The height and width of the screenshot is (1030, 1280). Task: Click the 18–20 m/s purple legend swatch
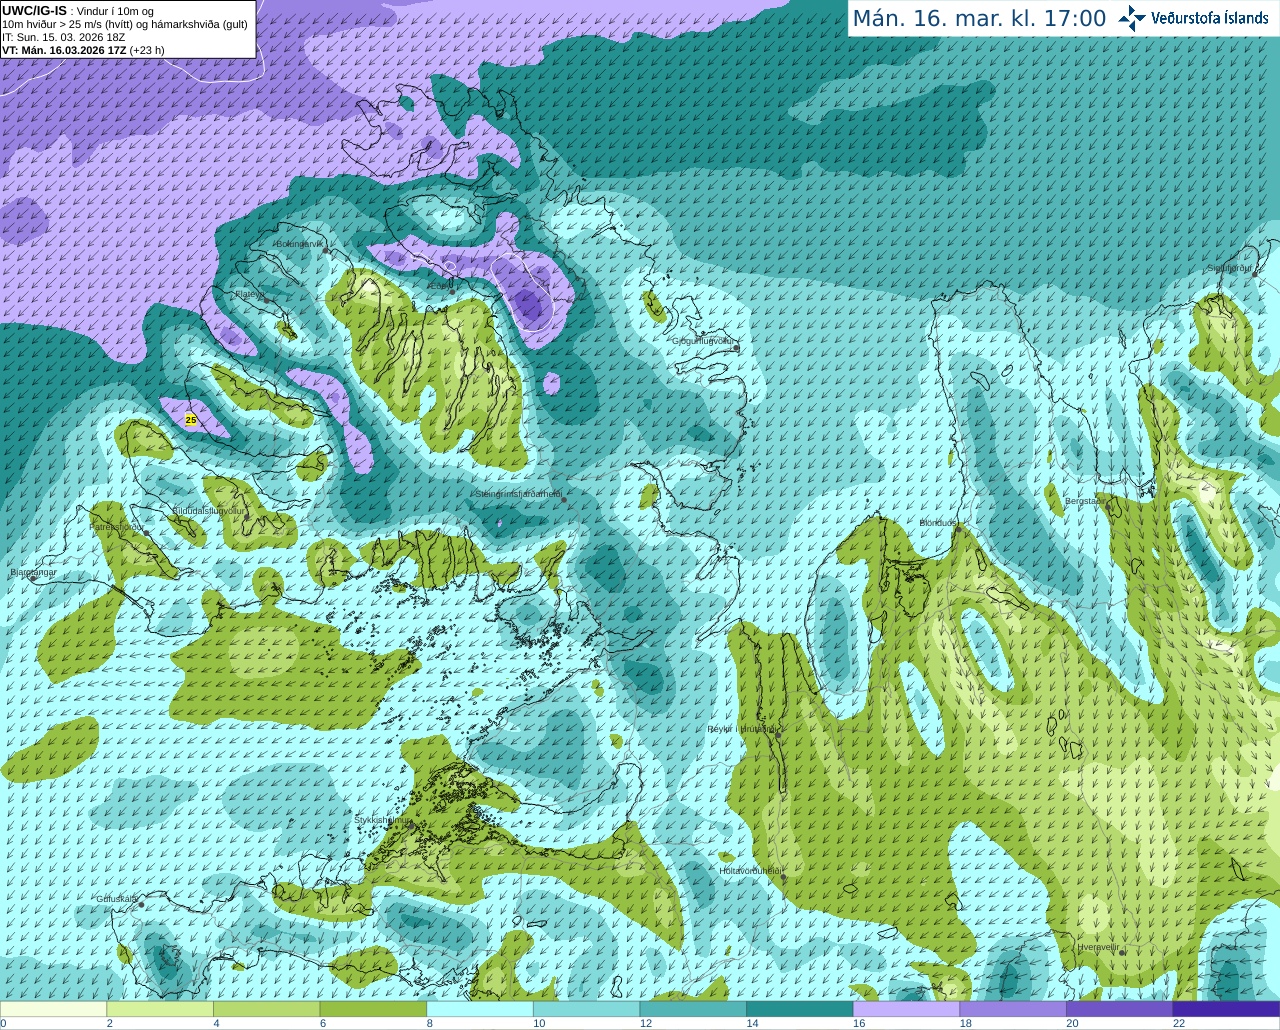click(1013, 1009)
